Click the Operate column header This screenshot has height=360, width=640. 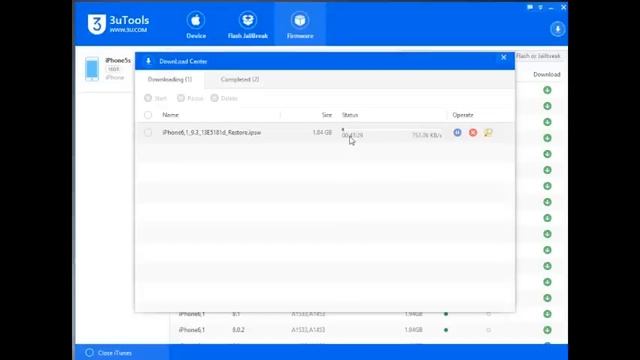pos(463,115)
